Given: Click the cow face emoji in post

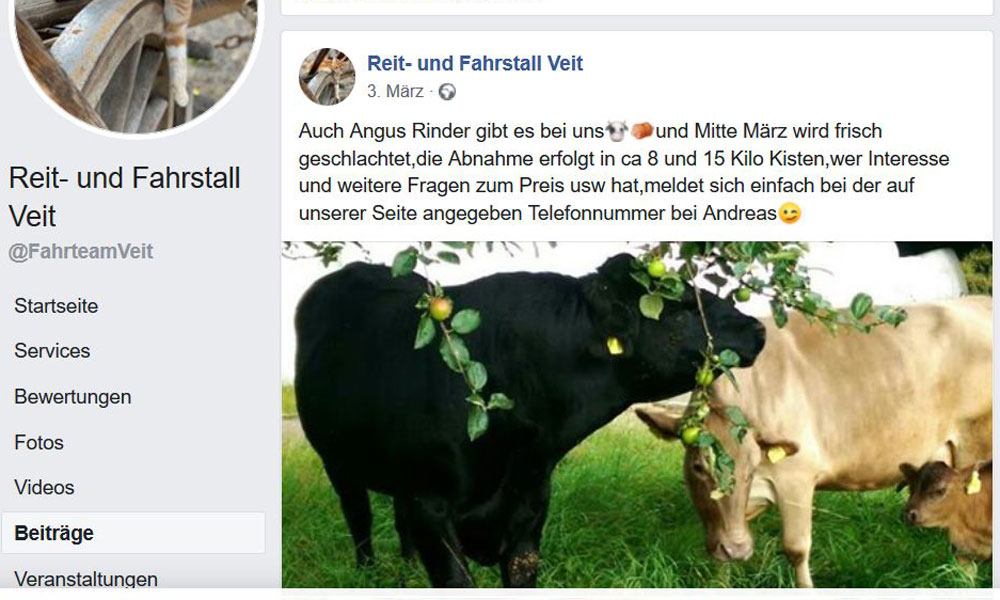Looking at the screenshot, I should coord(617,131).
